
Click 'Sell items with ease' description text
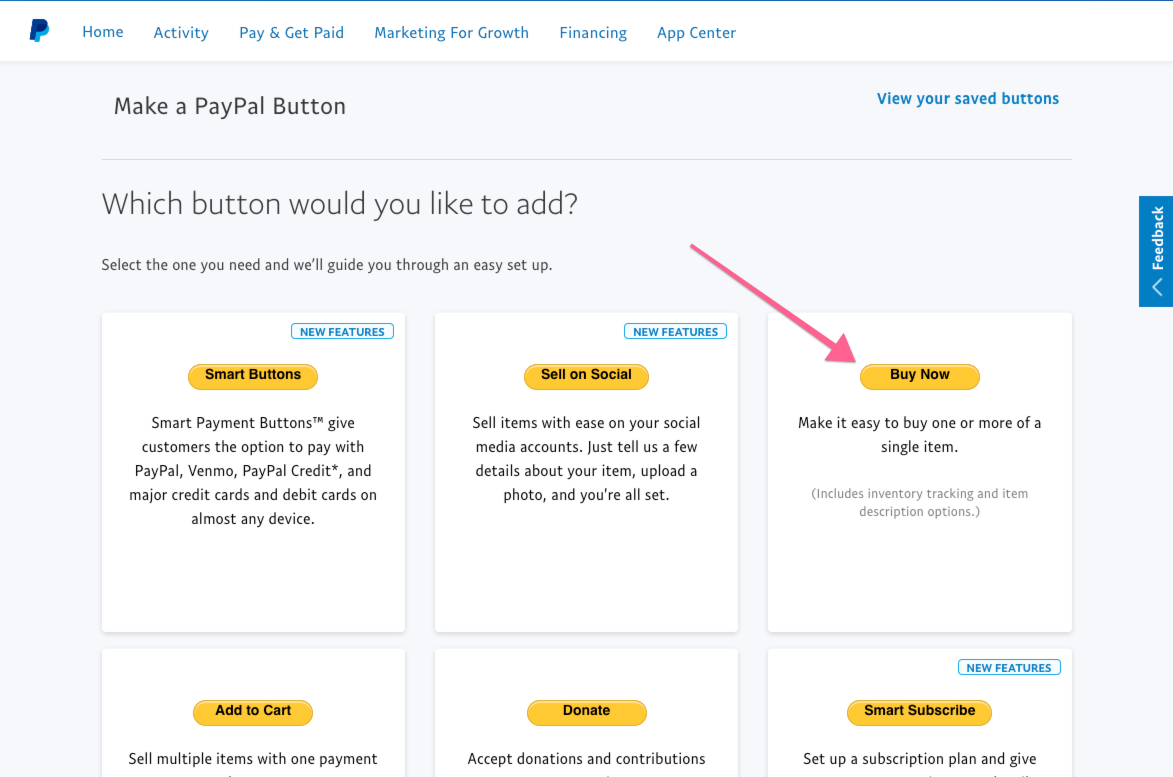pos(586,458)
